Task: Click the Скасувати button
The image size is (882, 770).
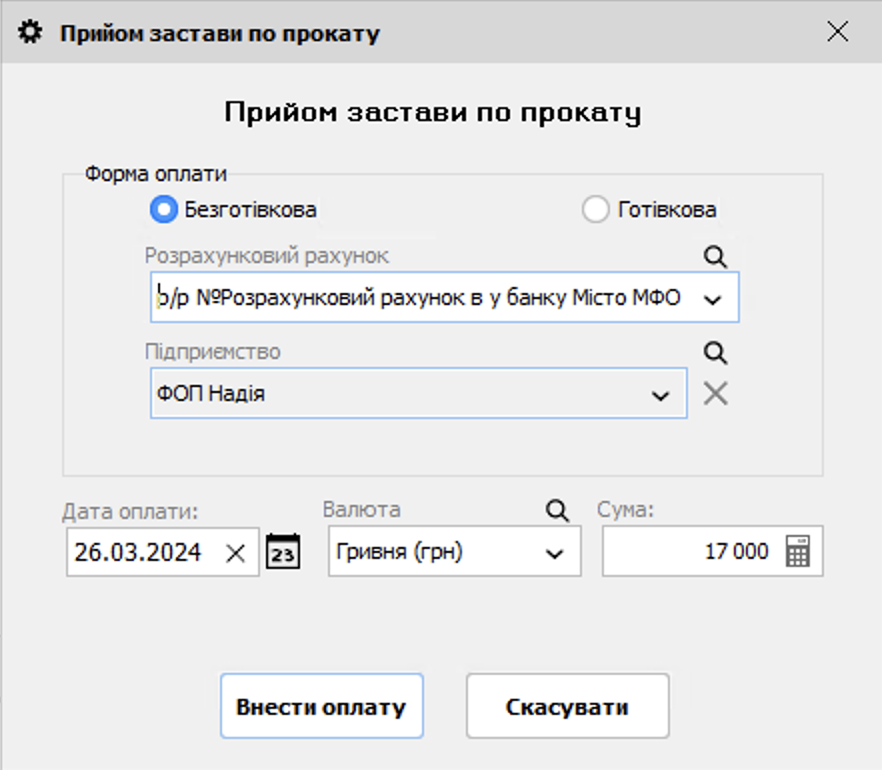Action: tap(567, 706)
